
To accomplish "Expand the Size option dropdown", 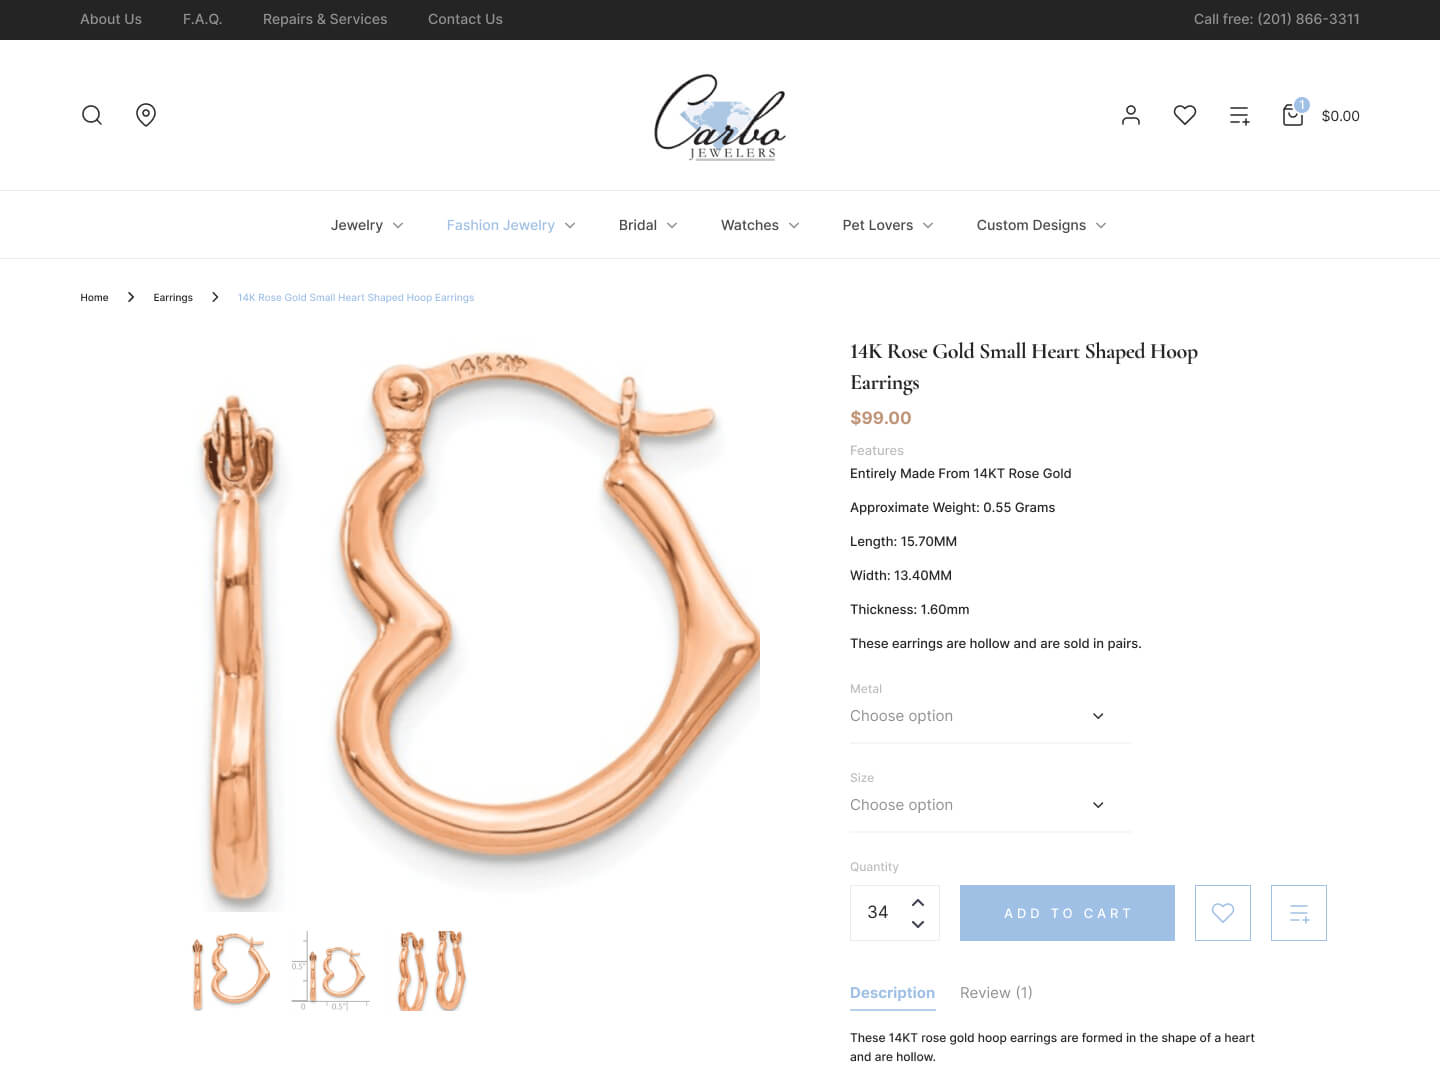I will pos(990,805).
